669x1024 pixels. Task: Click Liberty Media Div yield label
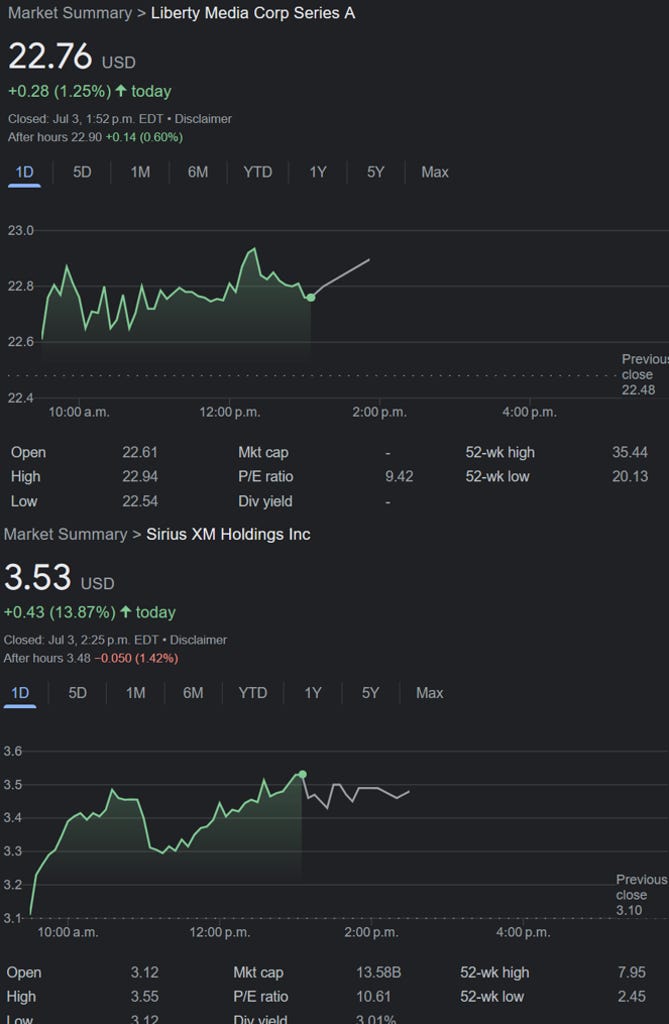point(265,502)
